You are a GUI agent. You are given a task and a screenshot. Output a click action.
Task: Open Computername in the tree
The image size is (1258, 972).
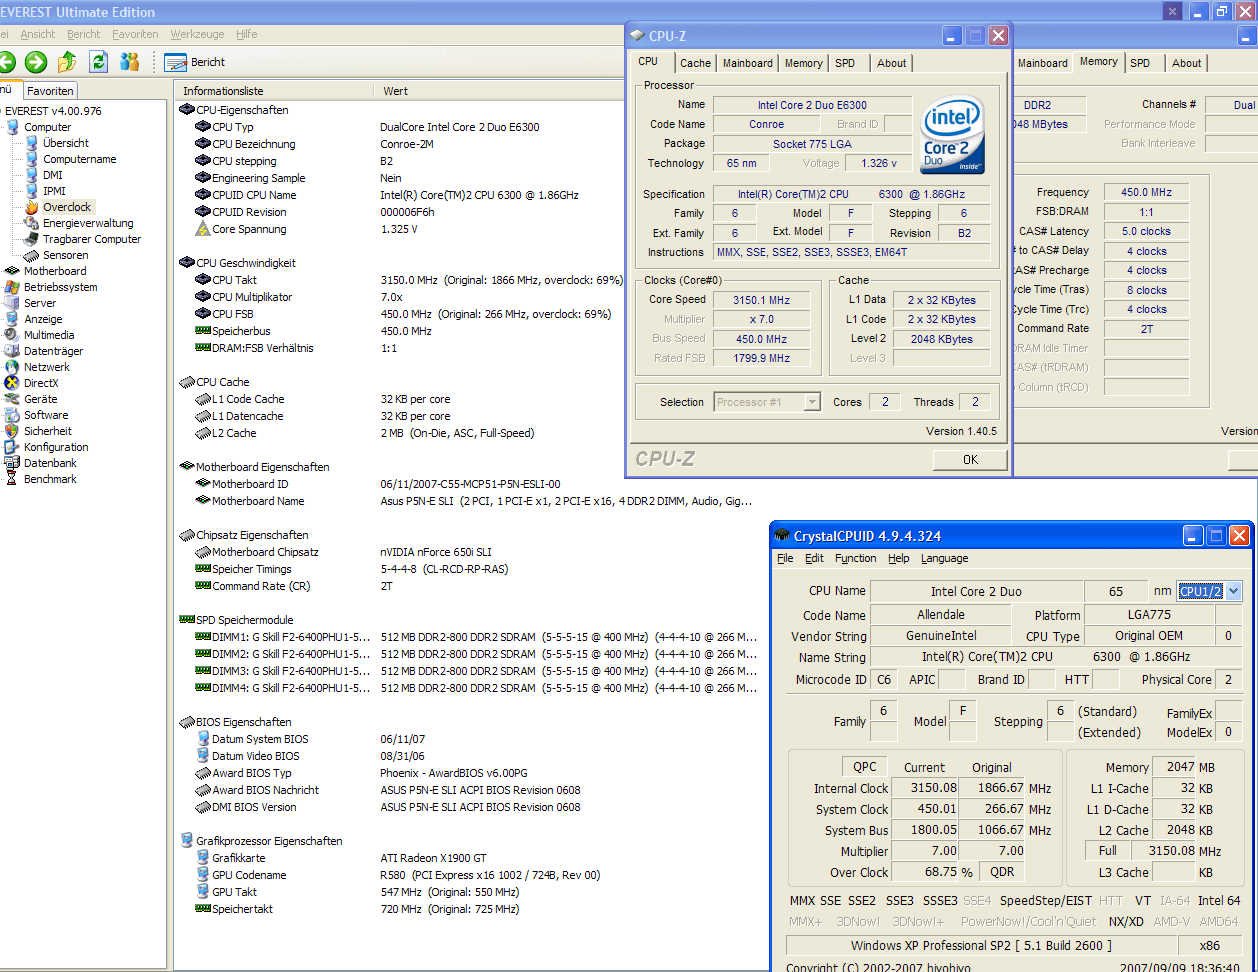pos(80,159)
